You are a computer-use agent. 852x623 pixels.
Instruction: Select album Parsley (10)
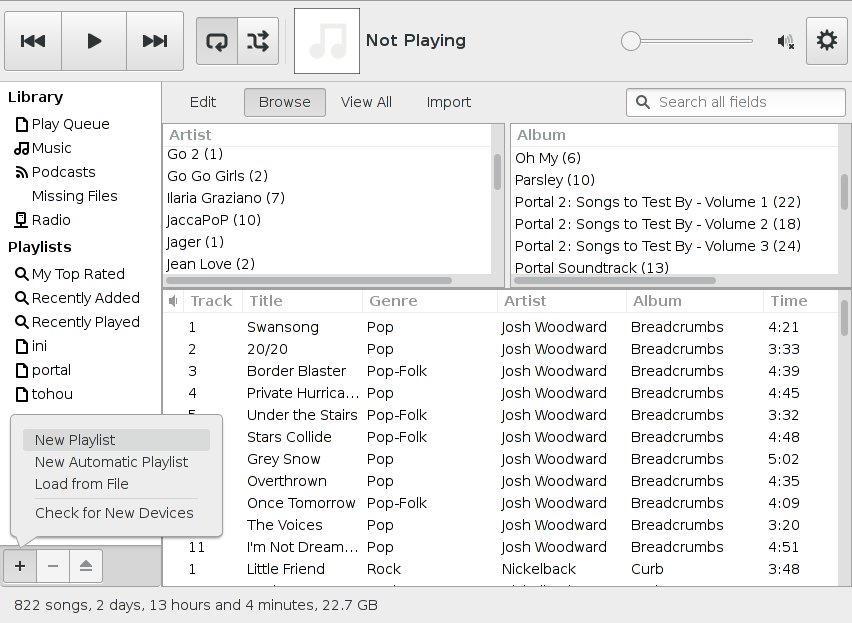click(x=674, y=180)
